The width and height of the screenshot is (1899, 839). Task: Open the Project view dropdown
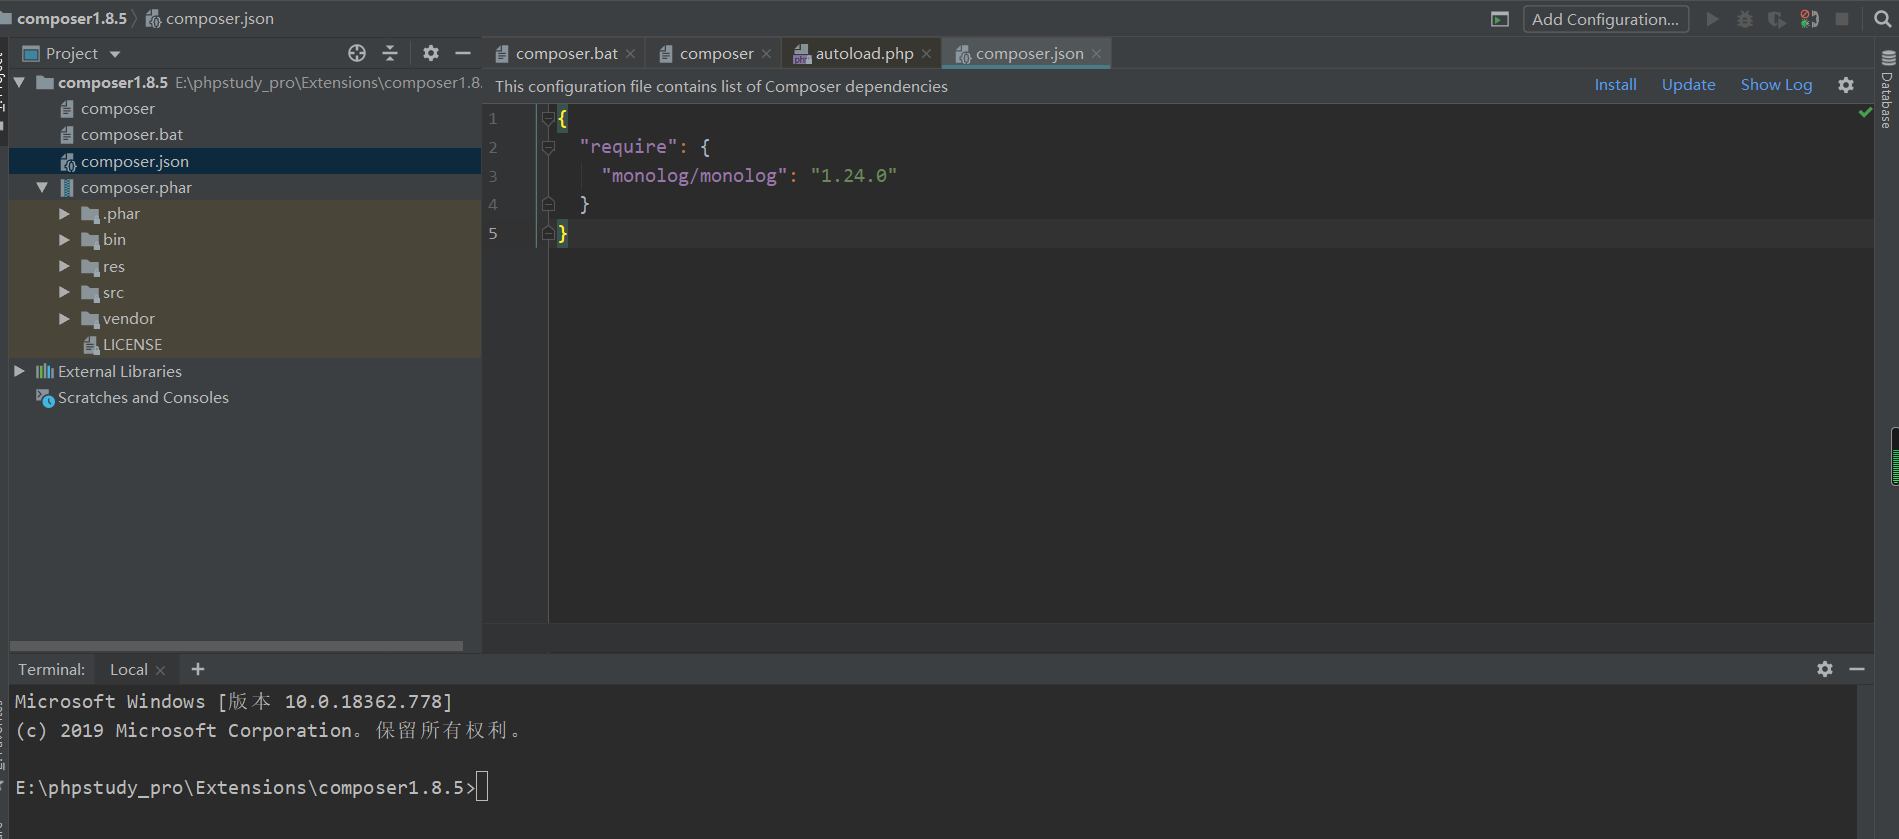[x=115, y=54]
